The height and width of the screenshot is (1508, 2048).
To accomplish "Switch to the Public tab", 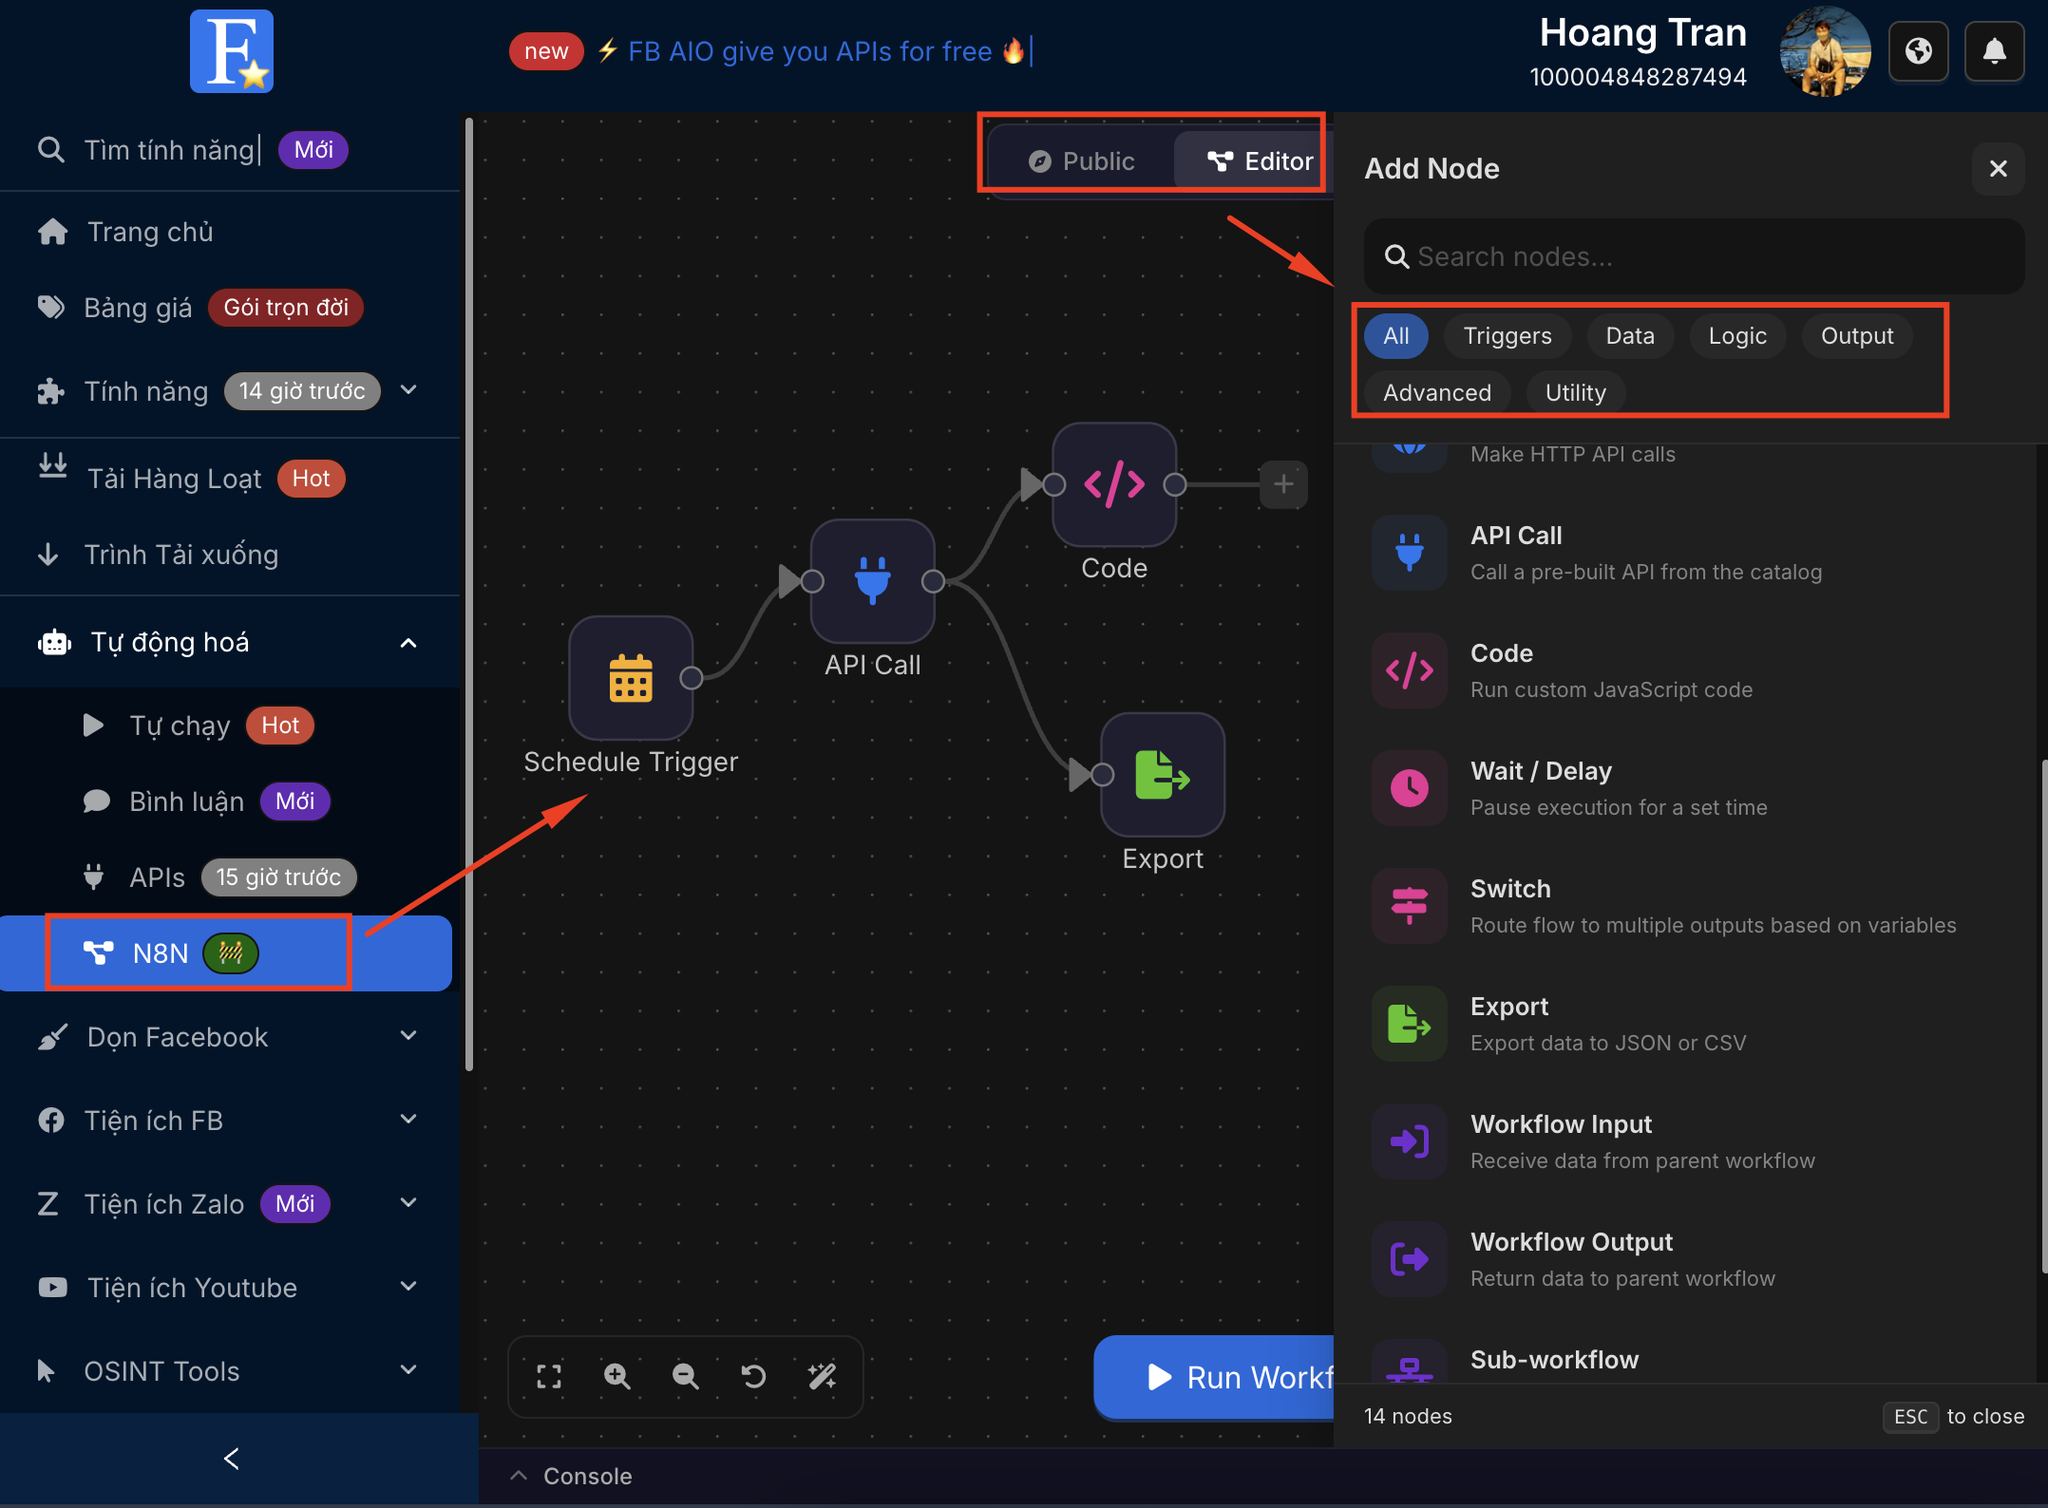I will point(1082,161).
